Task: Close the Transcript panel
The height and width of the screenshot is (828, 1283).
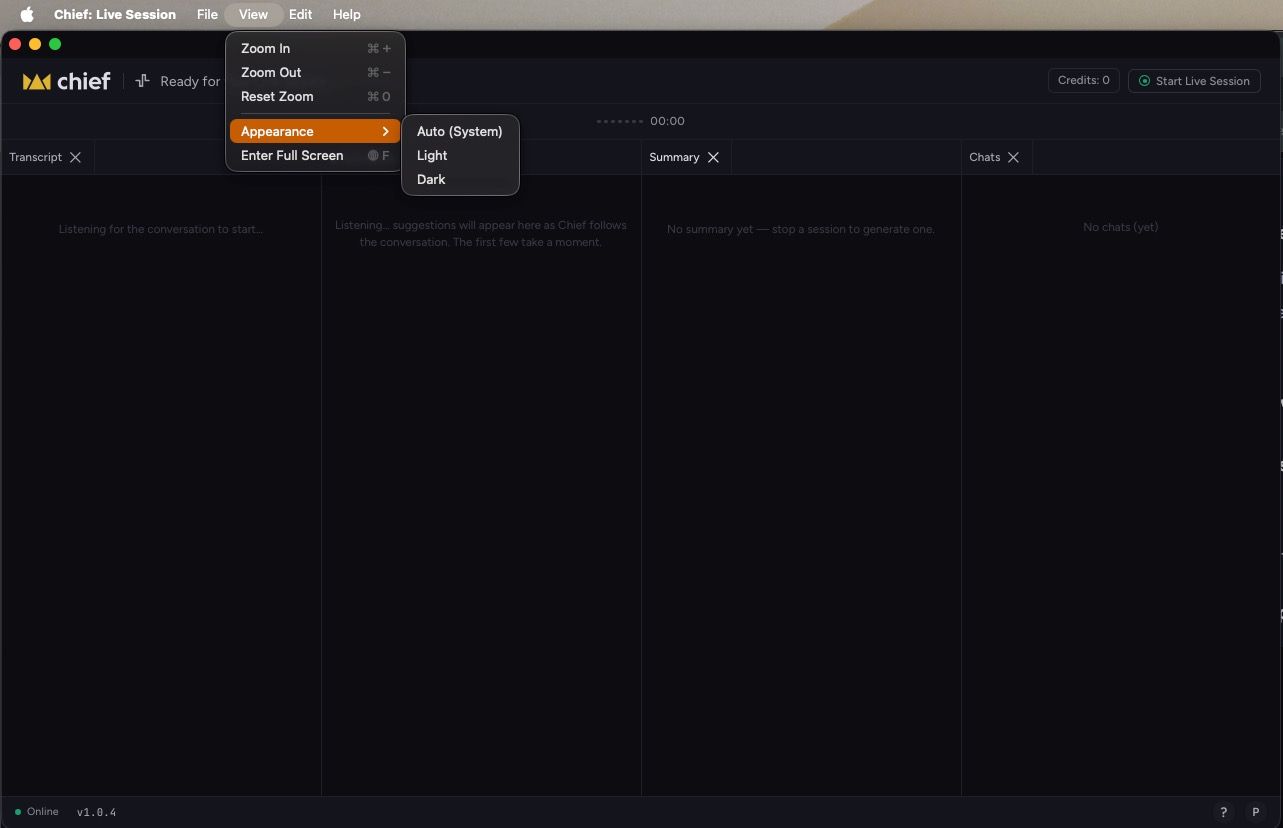Action: coord(75,157)
